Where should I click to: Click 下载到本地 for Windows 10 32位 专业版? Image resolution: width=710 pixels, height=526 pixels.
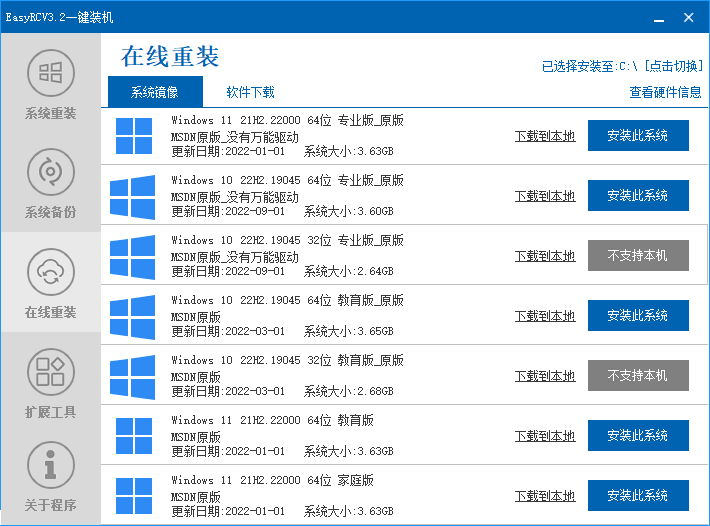coord(545,256)
